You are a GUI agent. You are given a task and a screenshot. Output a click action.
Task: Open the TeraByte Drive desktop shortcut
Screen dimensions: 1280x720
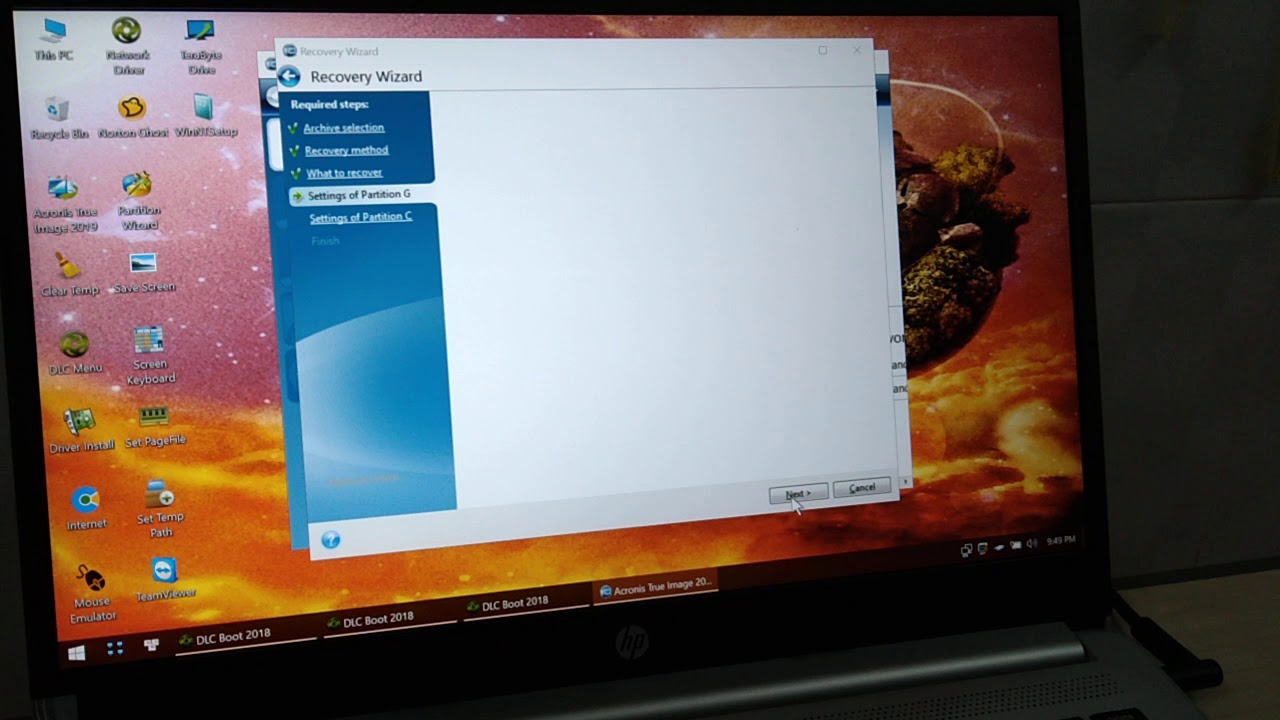point(201,46)
